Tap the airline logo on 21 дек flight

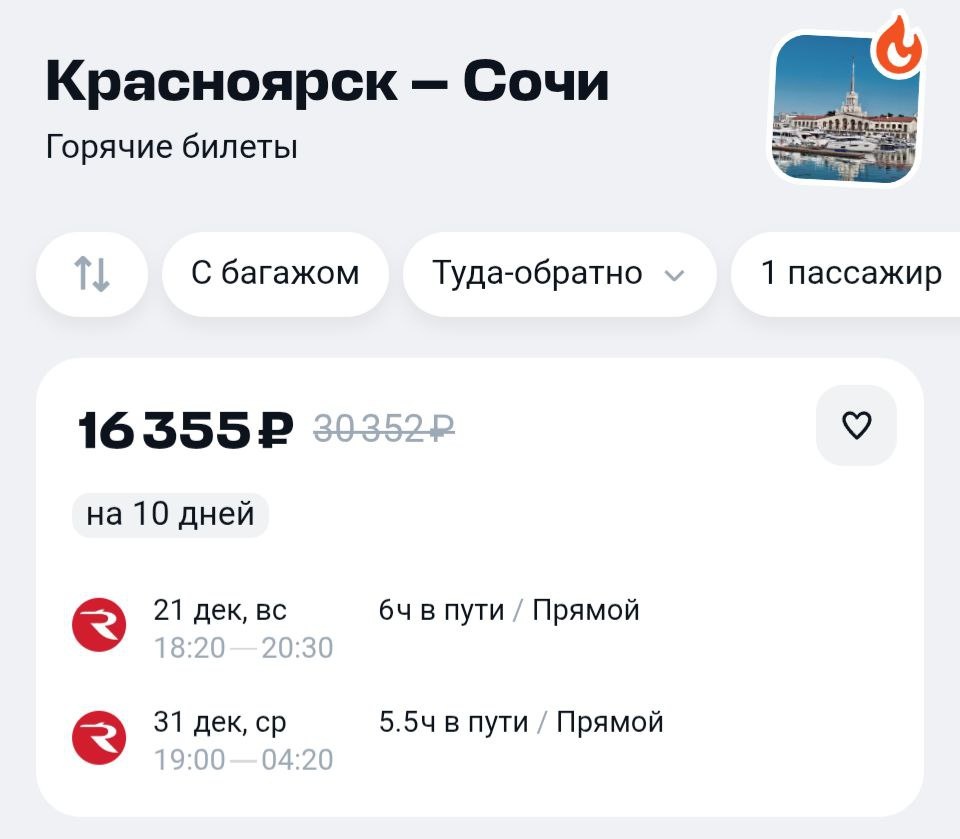tap(99, 625)
